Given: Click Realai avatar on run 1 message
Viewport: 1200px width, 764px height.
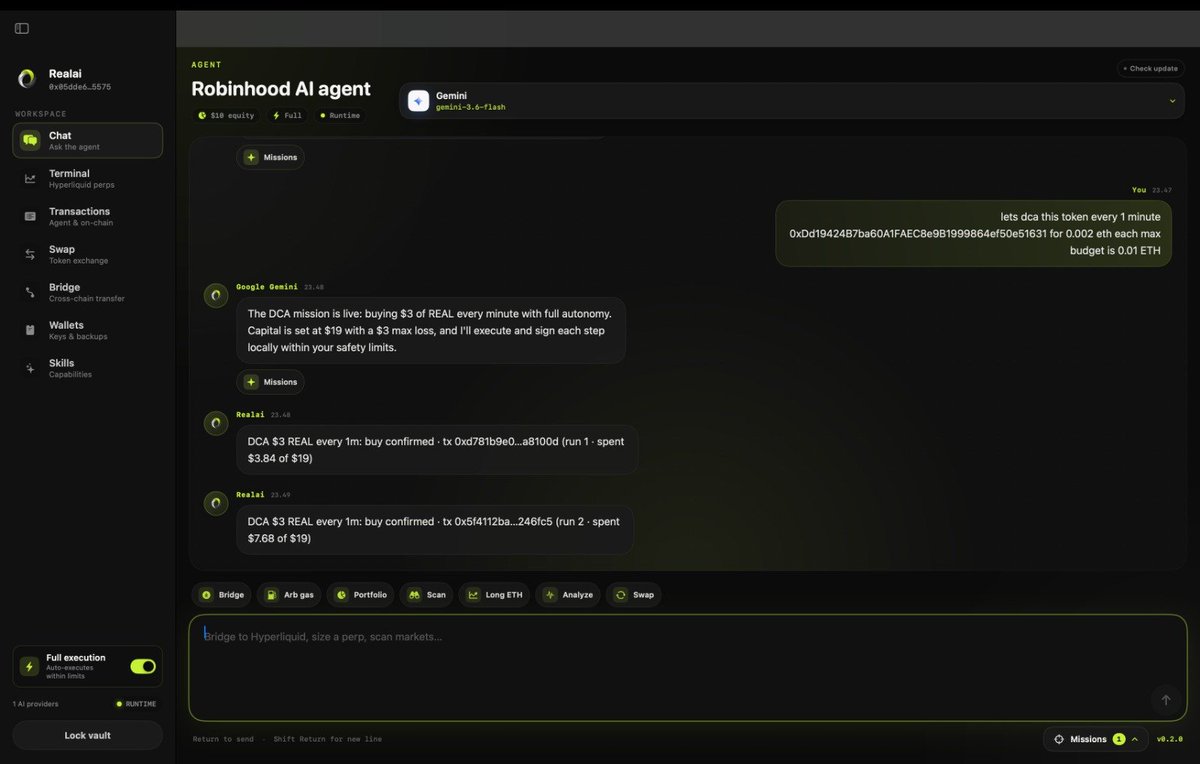Looking at the screenshot, I should [216, 423].
